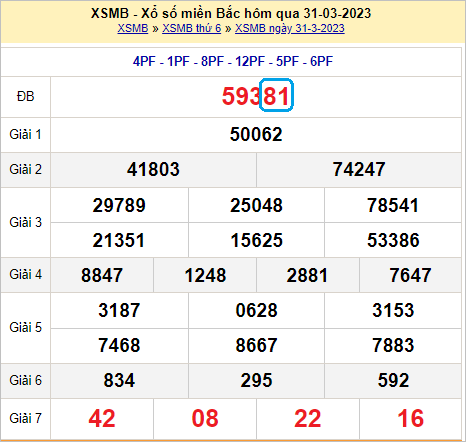Click the highlighted 81 box in ĐB
The width and height of the screenshot is (466, 442).
(276, 95)
